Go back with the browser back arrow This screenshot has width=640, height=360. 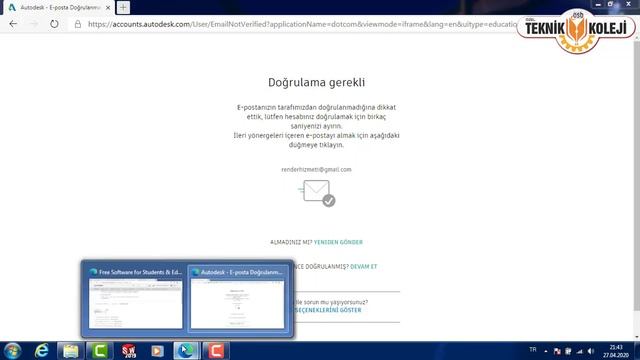click(13, 24)
